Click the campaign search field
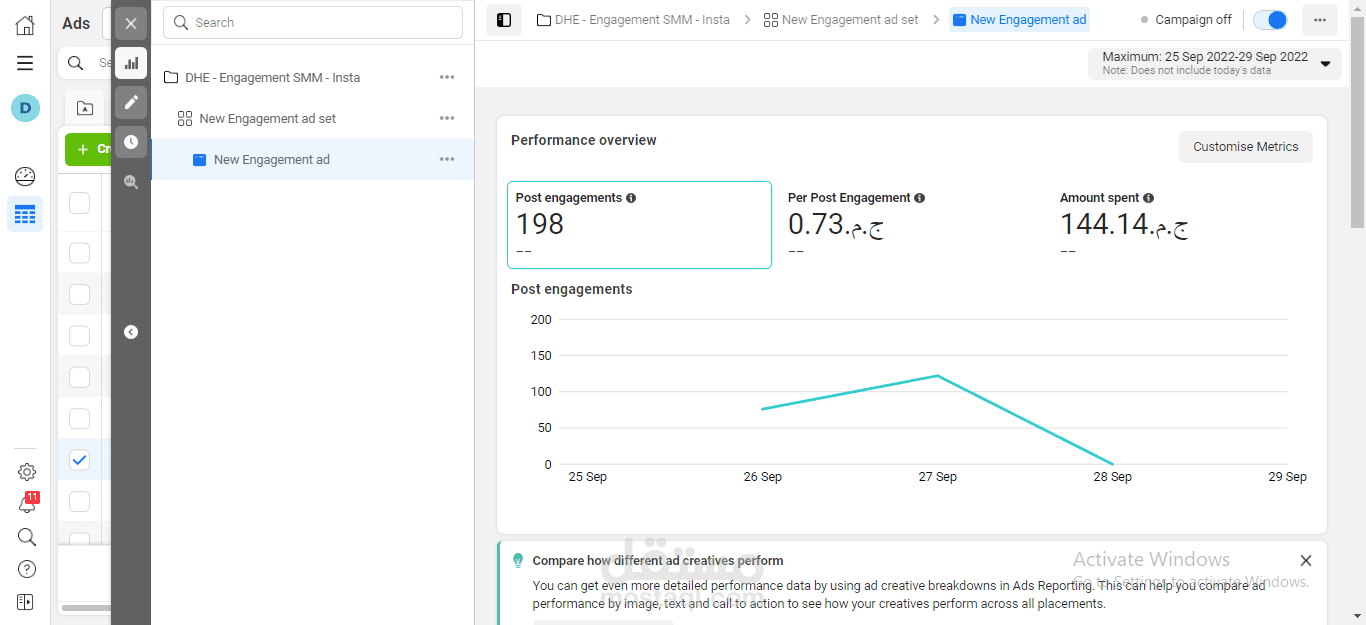 [x=313, y=22]
